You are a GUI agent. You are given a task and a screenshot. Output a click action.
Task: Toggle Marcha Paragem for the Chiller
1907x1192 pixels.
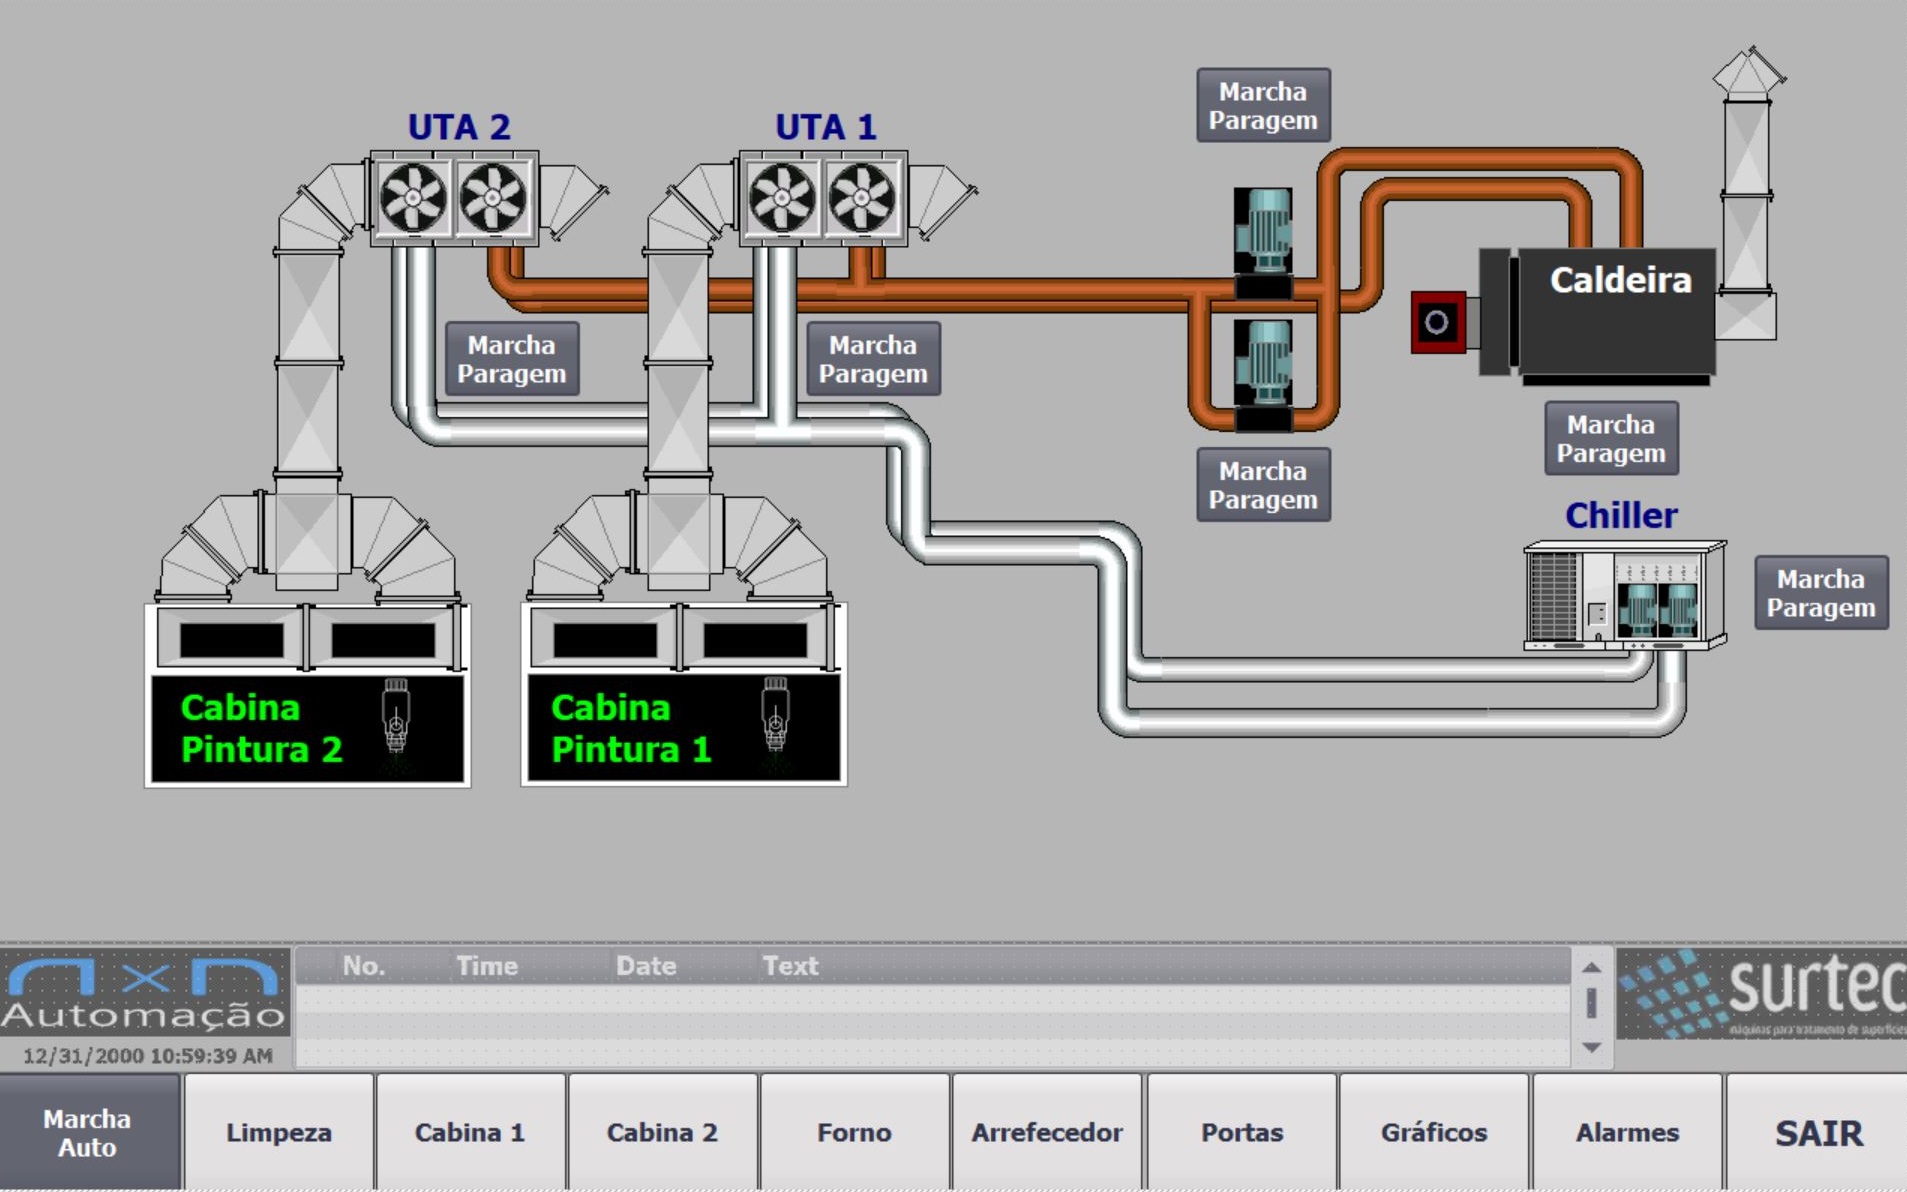[1820, 593]
